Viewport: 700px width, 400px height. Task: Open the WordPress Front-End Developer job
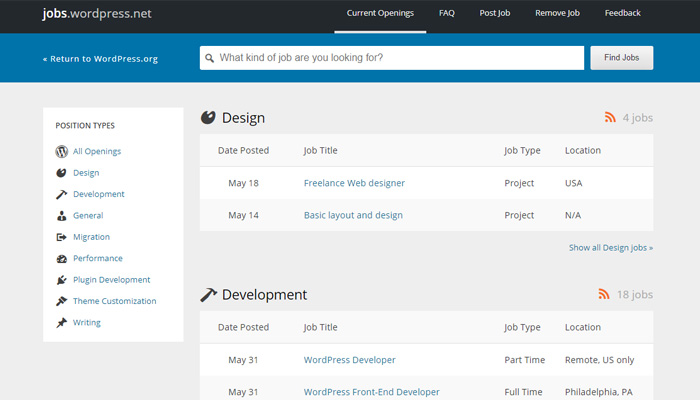point(371,392)
